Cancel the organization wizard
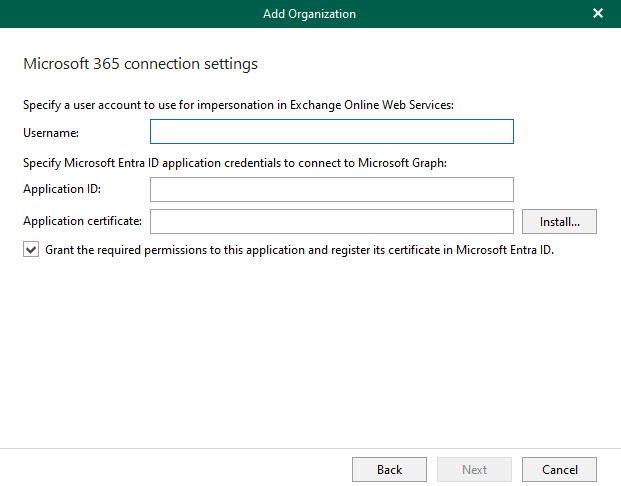621x486 pixels. point(559,469)
